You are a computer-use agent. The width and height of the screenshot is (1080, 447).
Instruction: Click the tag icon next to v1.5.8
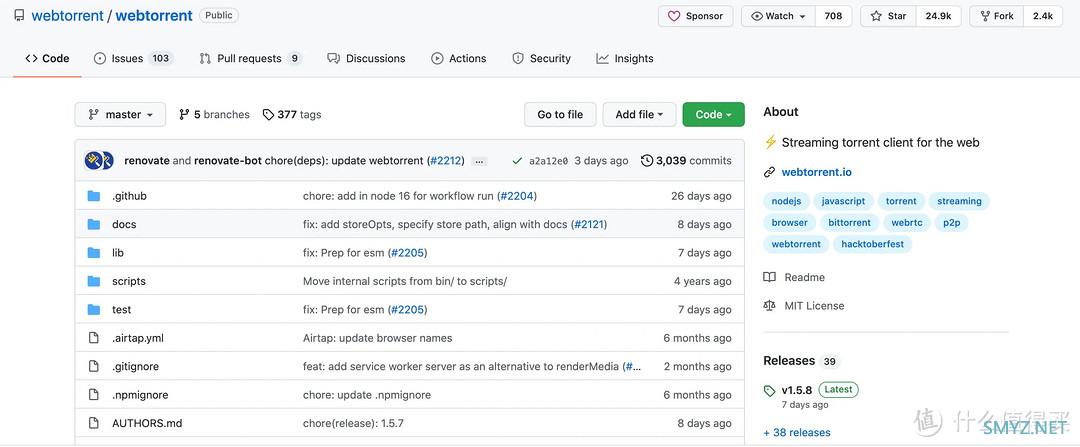coord(769,391)
